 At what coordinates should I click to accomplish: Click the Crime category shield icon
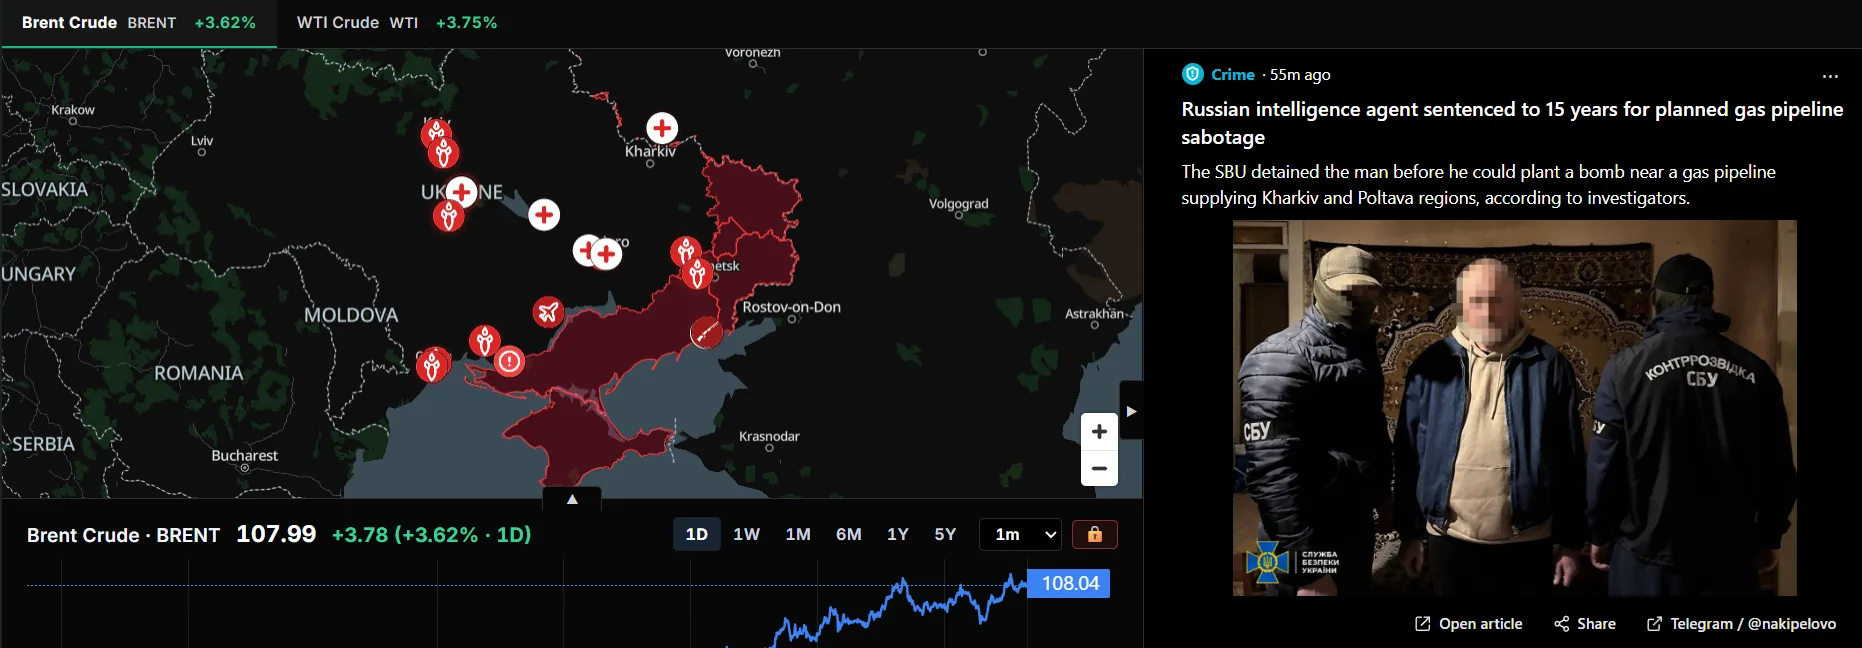point(1192,74)
